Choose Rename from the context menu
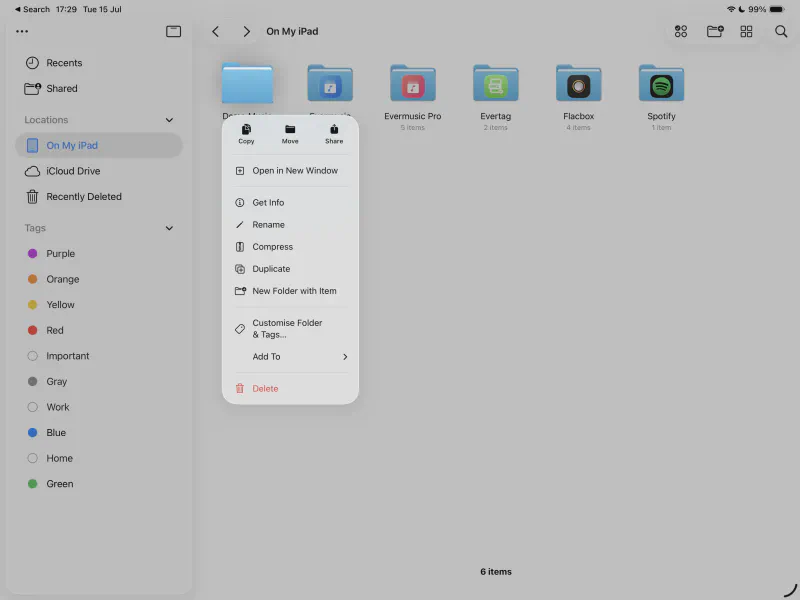Viewport: 800px width, 600px height. [268, 225]
